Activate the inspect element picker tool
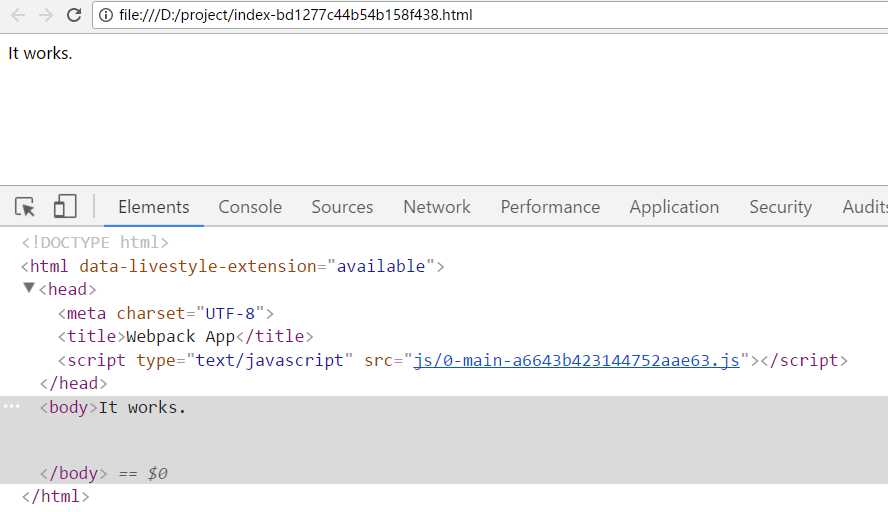 (26, 207)
